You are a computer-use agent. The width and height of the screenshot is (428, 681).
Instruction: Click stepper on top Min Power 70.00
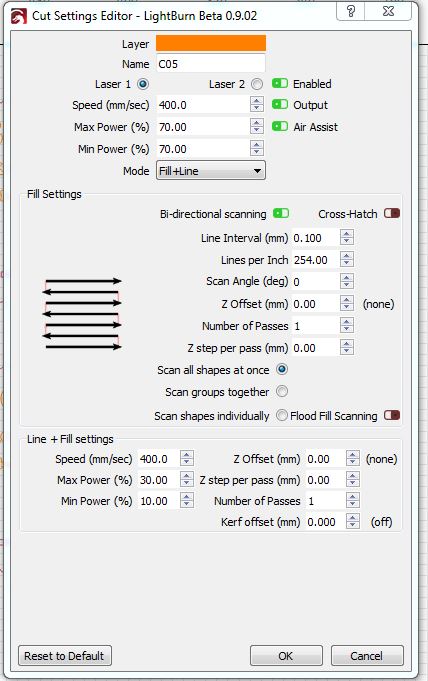(257, 149)
